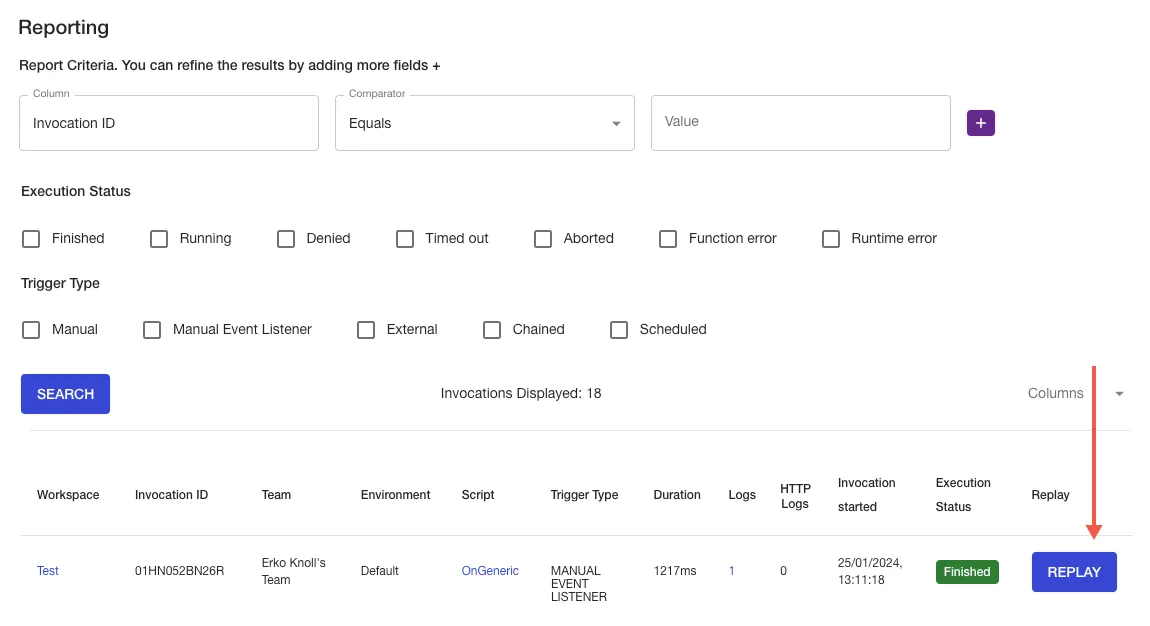
Task: Expand the Columns selector dropdown
Action: click(x=1076, y=394)
